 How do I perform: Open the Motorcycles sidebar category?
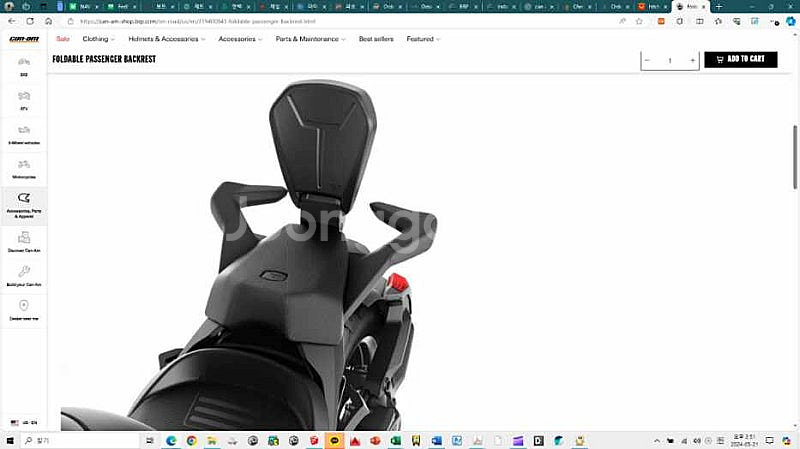(x=24, y=166)
